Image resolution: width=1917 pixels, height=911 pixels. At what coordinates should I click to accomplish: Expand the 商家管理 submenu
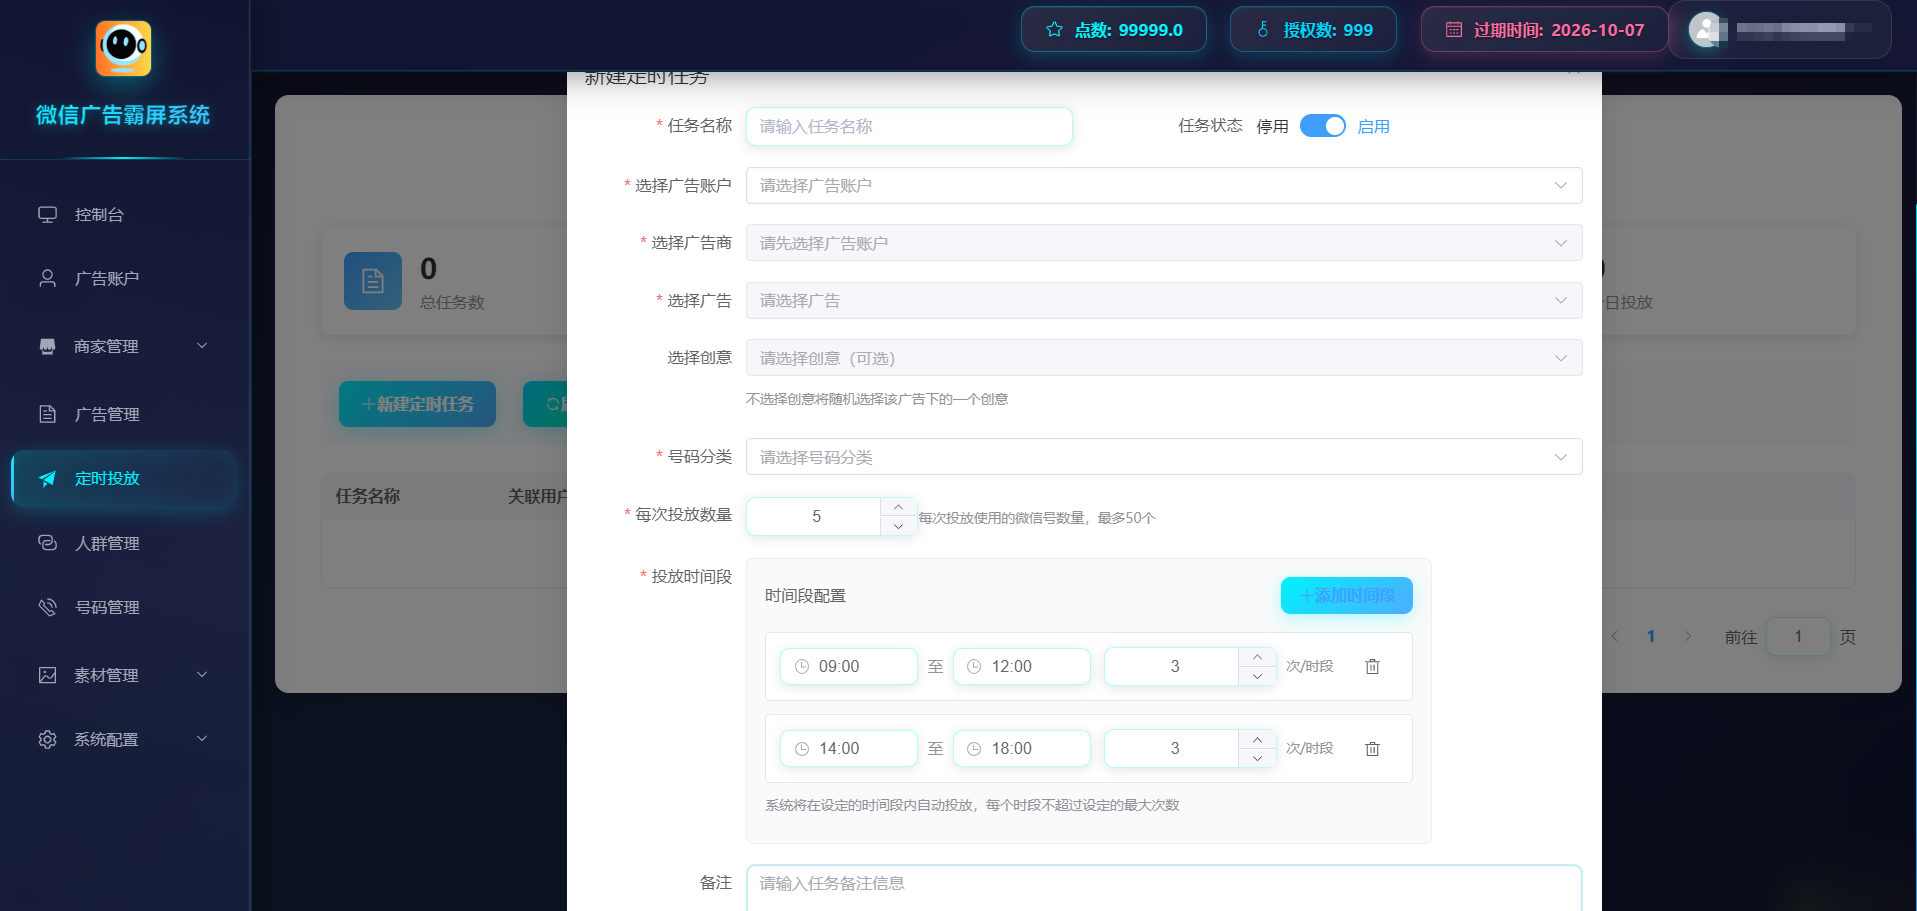202,346
